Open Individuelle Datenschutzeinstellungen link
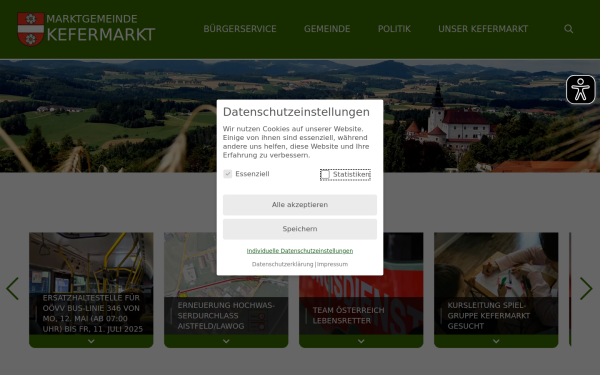 pyautogui.click(x=300, y=251)
